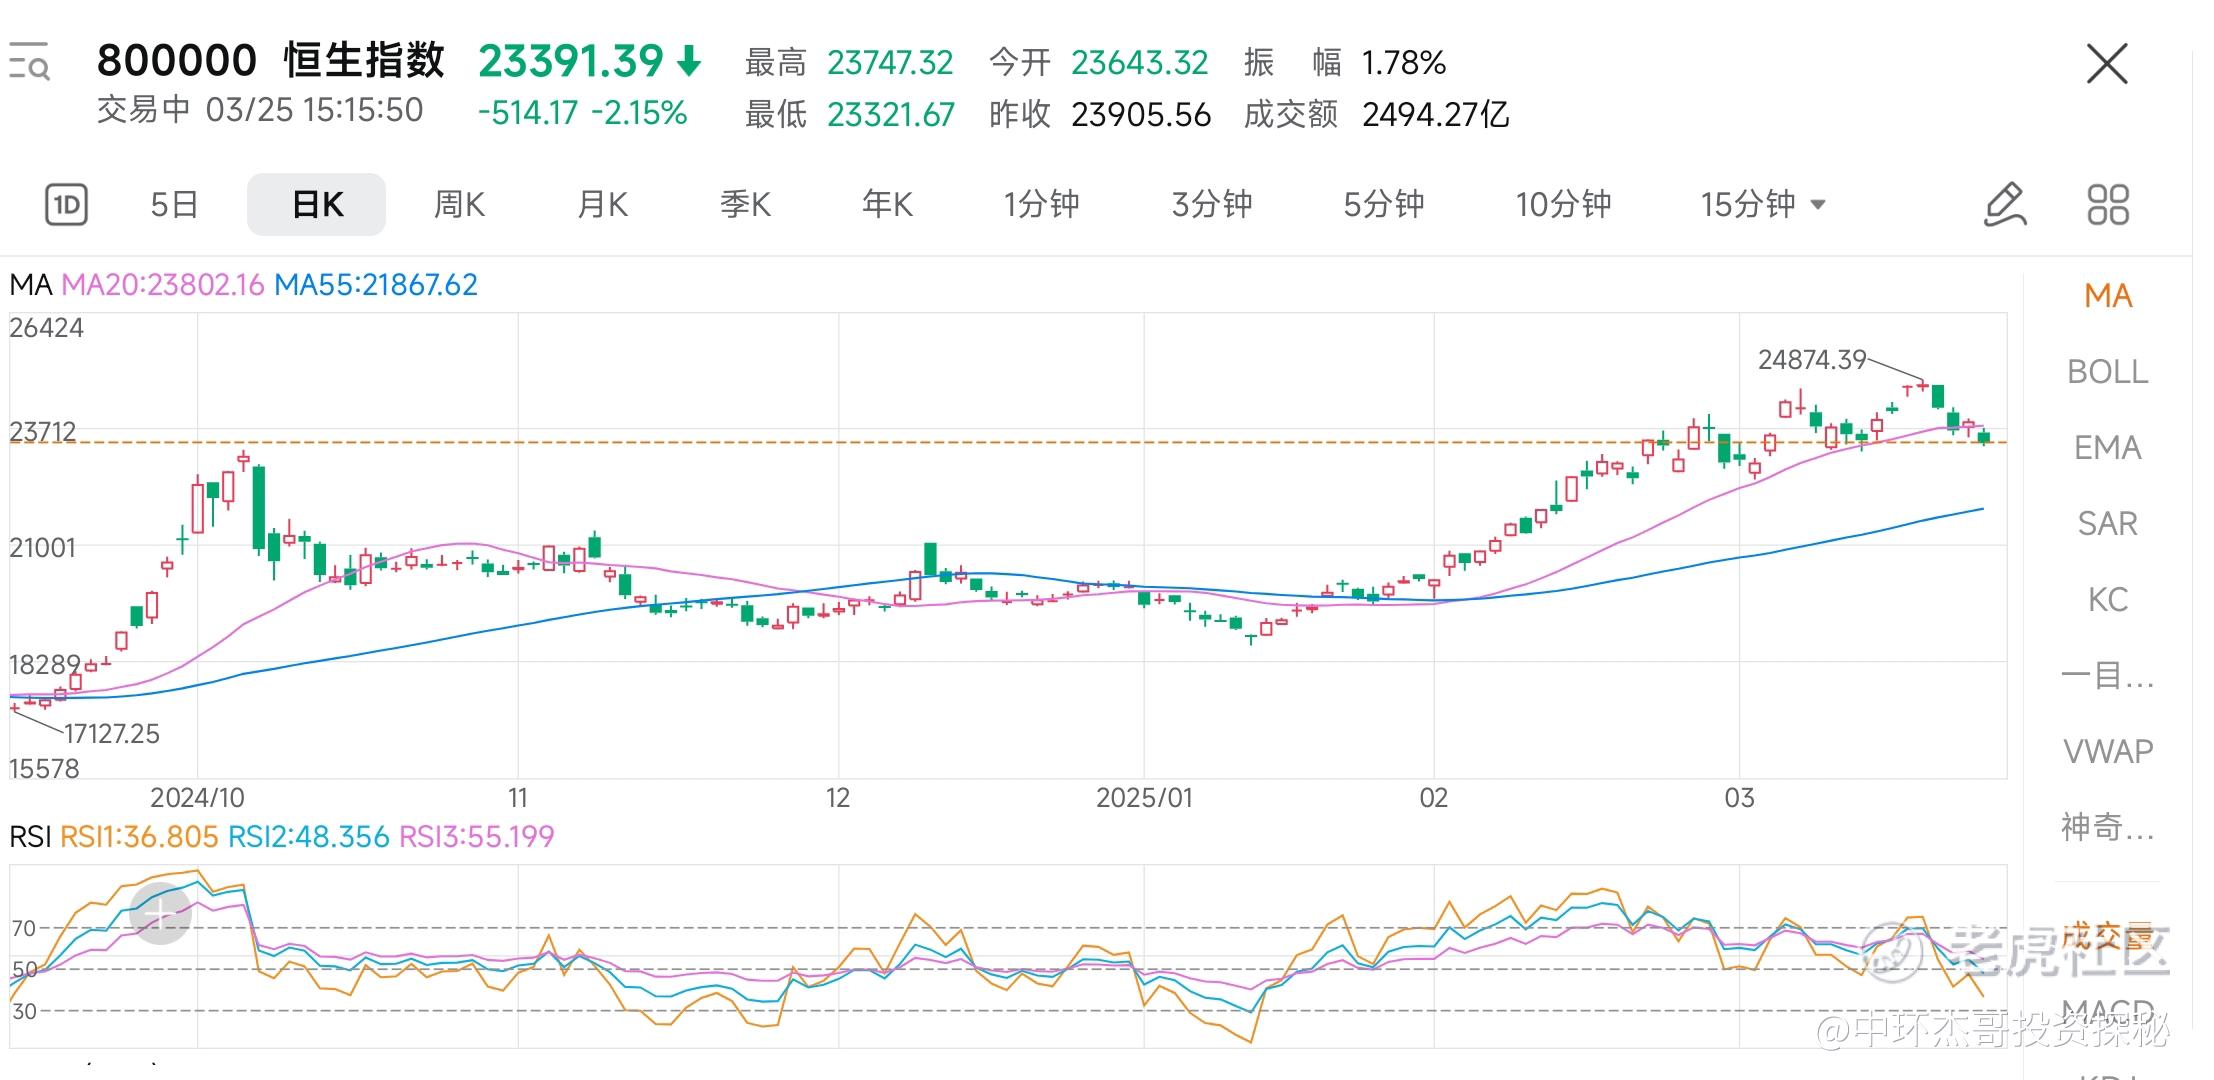Open the stock search list icon
Viewport: 2214px width, 1080px height.
coord(29,62)
